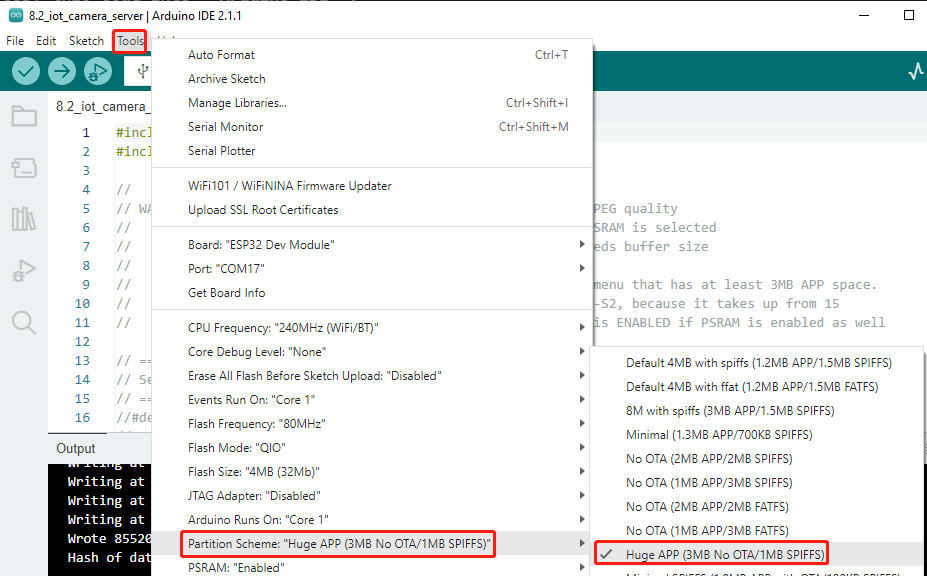Click comment text 'eds buffer size'
This screenshot has width=927, height=576.
(x=651, y=247)
